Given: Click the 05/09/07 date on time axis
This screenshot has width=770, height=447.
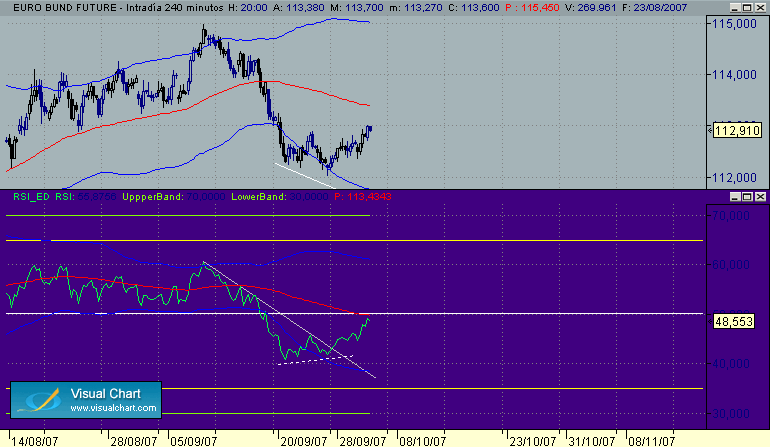Looking at the screenshot, I should 193,441.
